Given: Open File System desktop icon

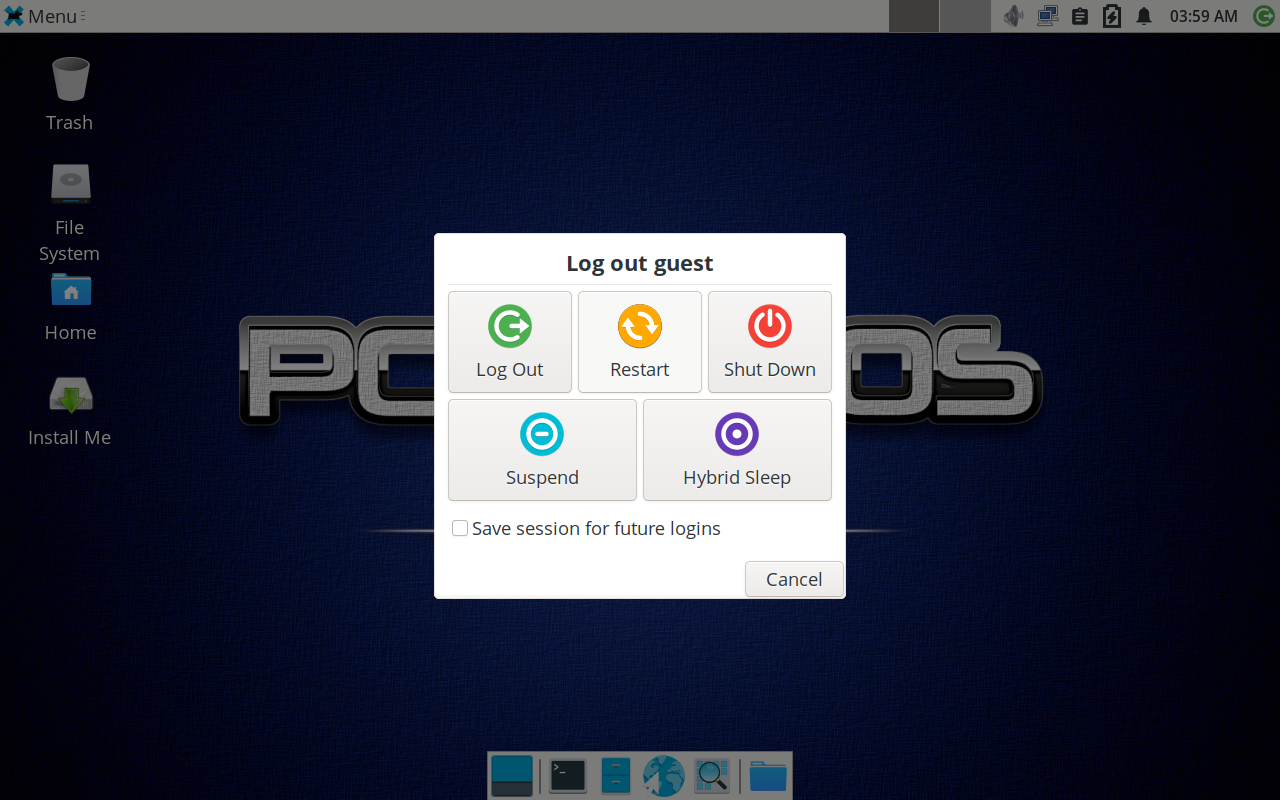Looking at the screenshot, I should pos(70,212).
